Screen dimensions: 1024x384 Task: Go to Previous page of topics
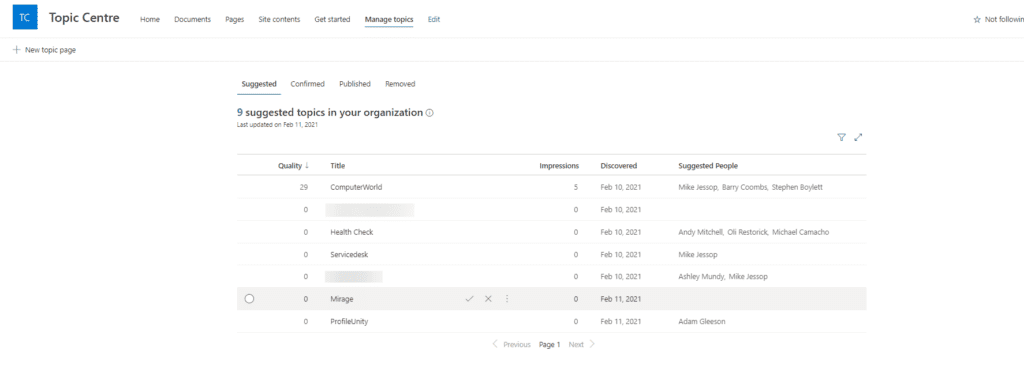(x=511, y=345)
